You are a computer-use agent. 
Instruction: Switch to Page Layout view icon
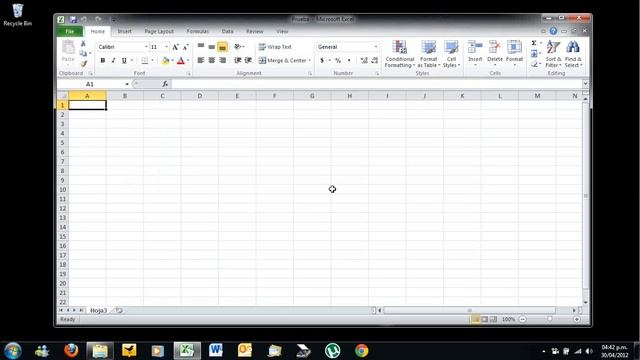484,319
